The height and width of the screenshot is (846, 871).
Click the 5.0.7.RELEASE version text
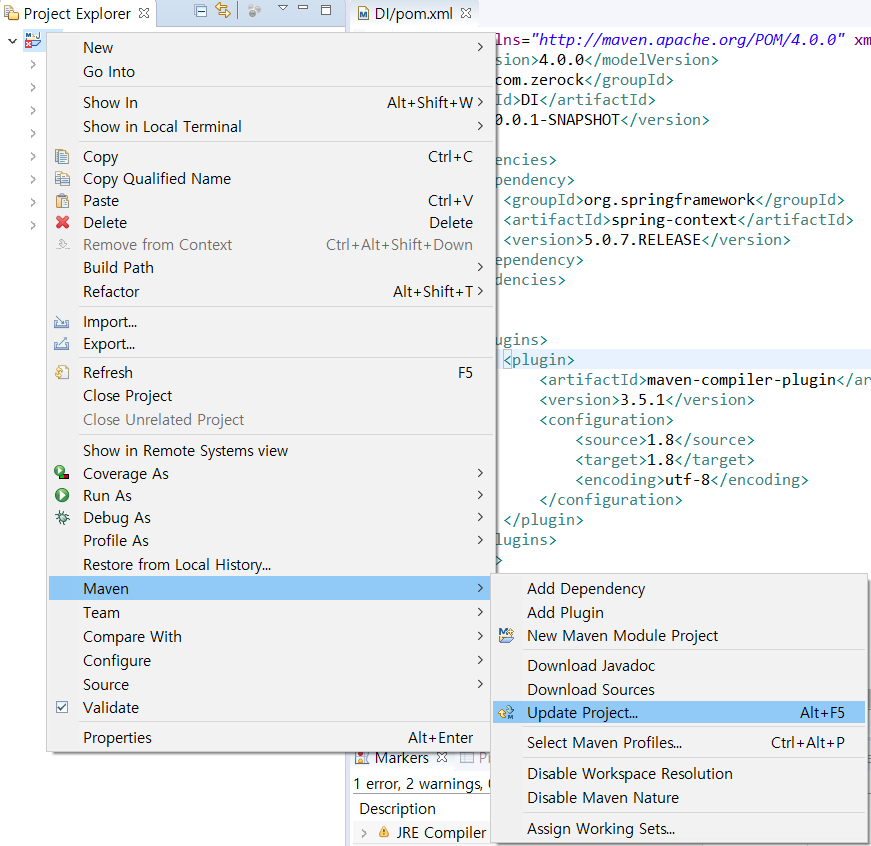[x=643, y=240]
